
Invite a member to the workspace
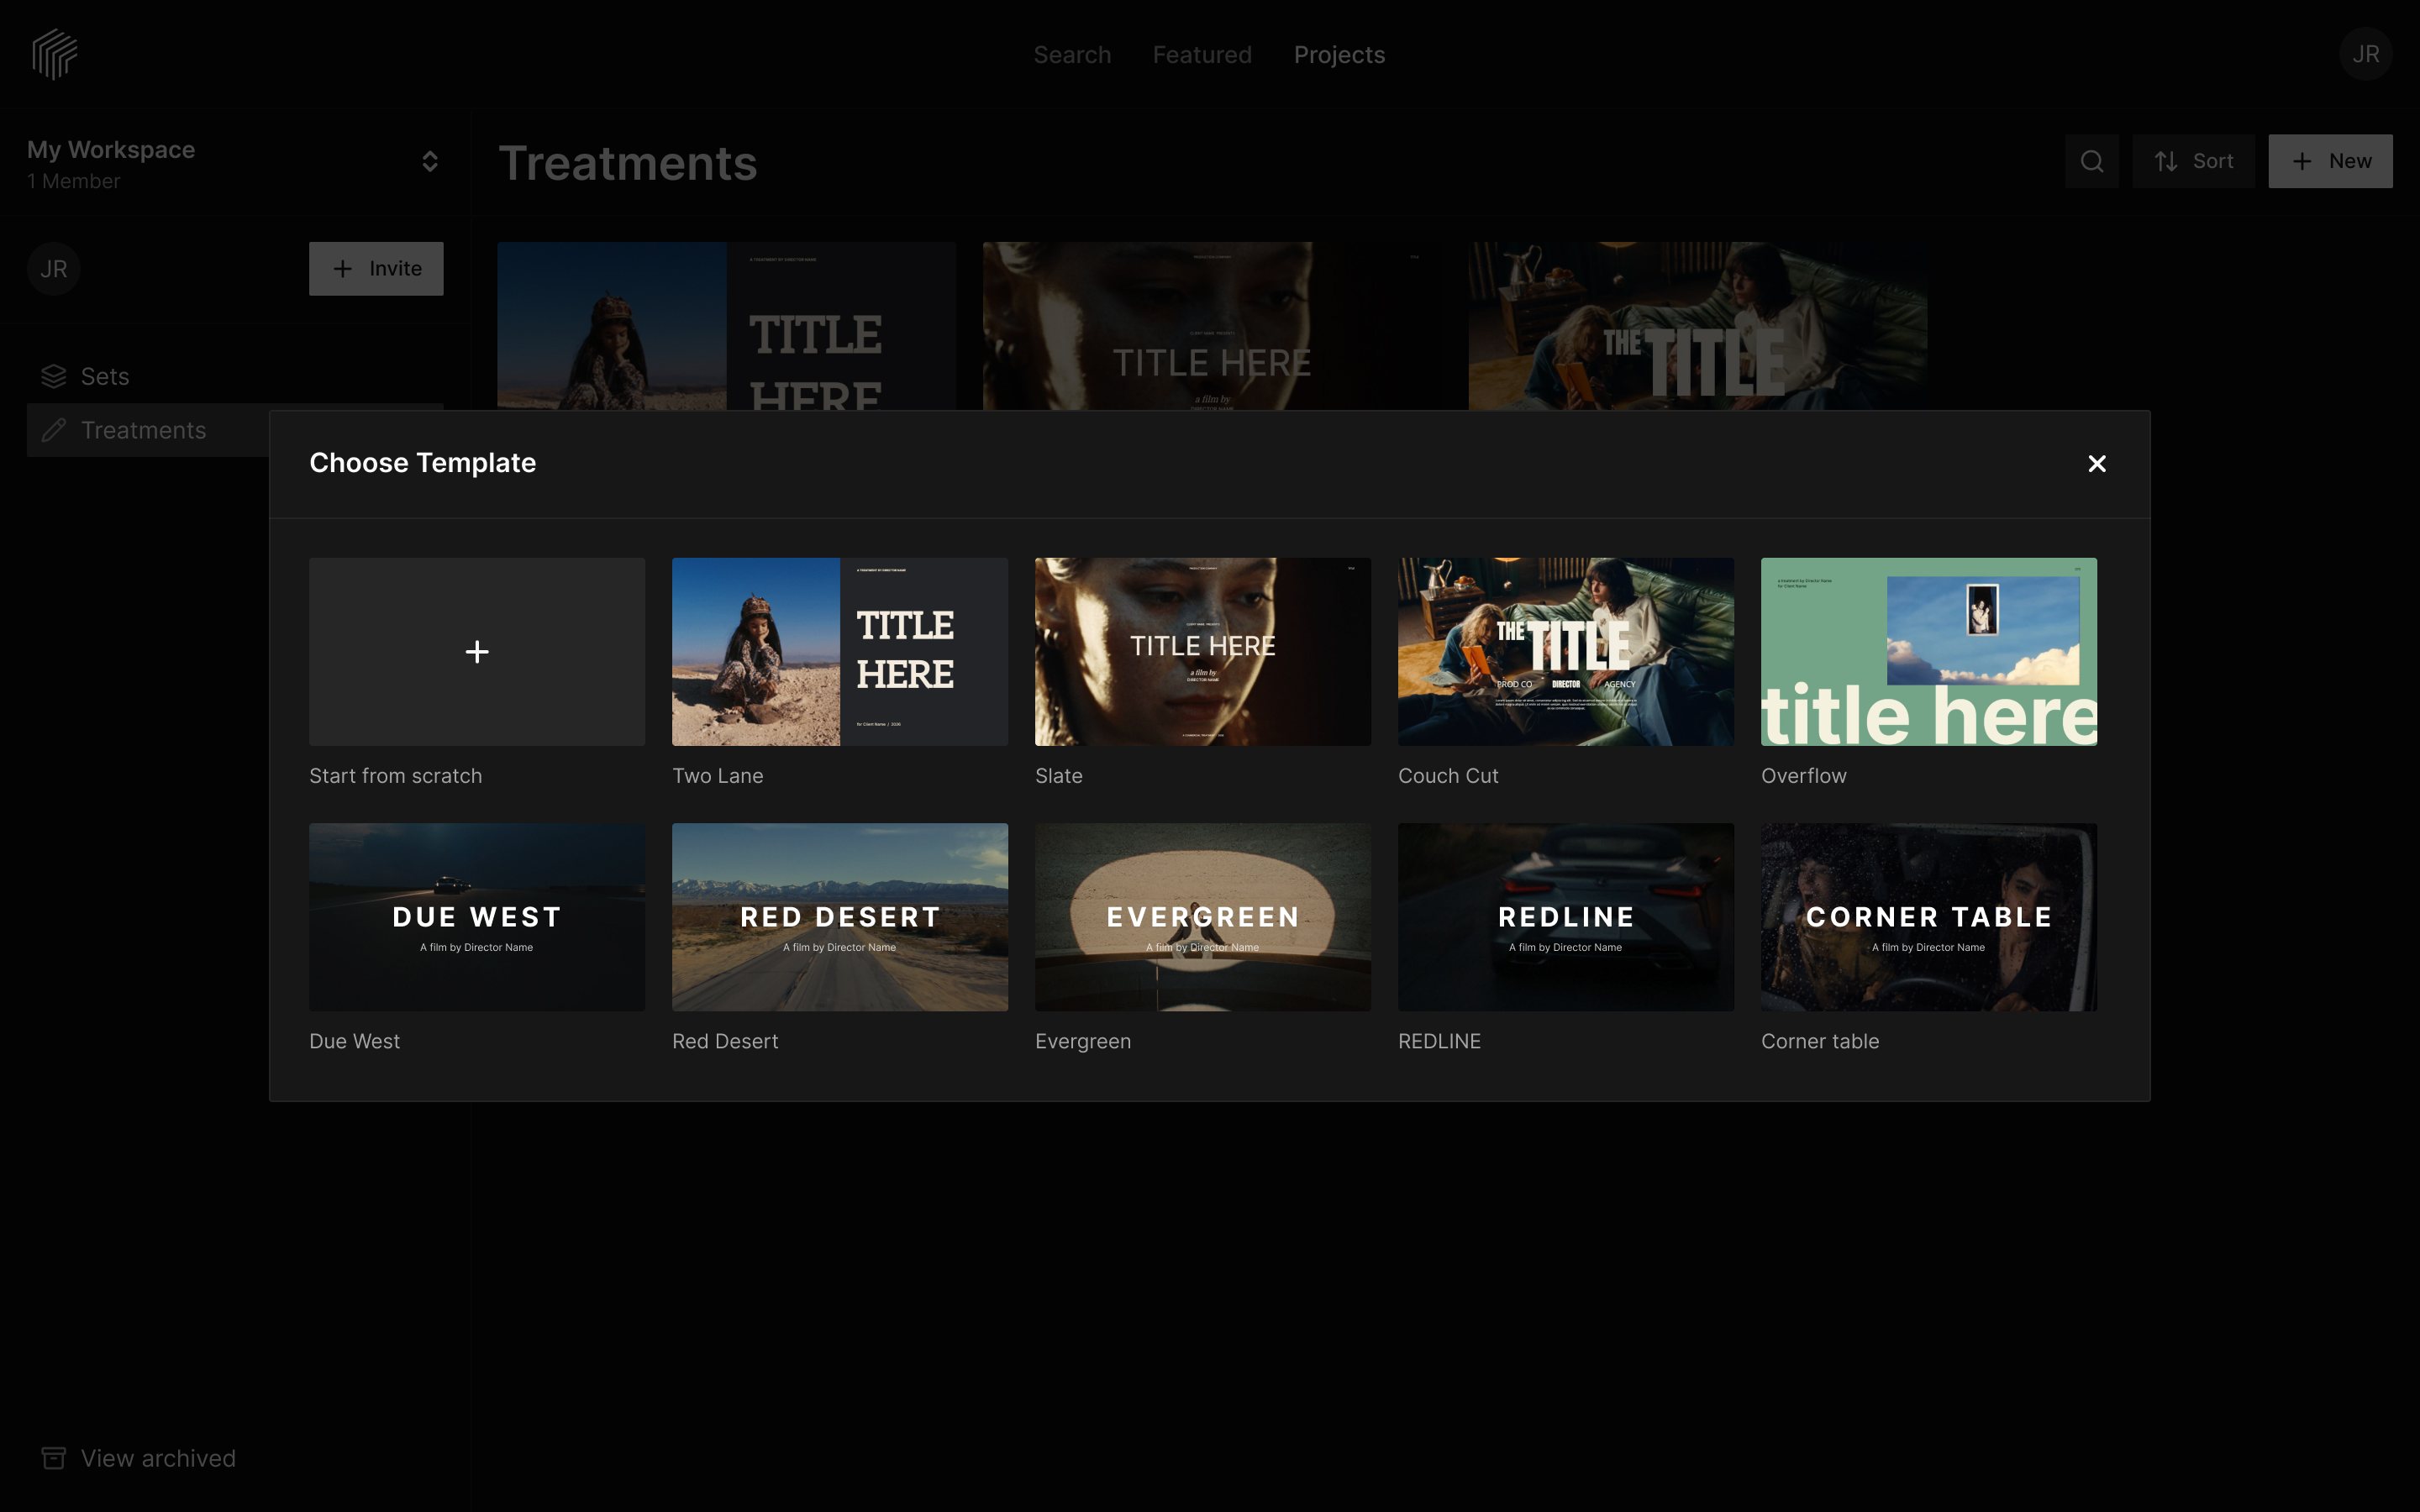pyautogui.click(x=376, y=269)
